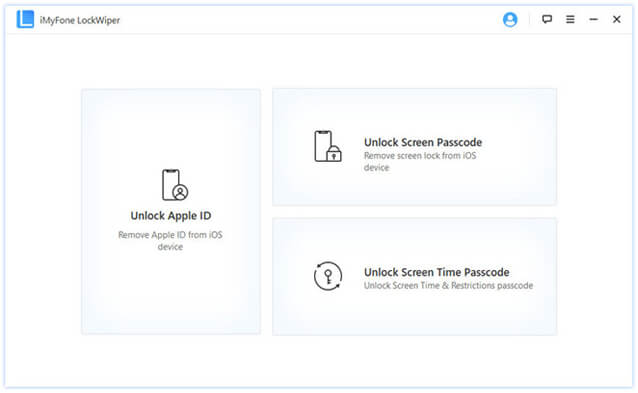This screenshot has height=393, width=638.
Task: Select the Unlock Apple ID heading
Action: click(x=170, y=216)
